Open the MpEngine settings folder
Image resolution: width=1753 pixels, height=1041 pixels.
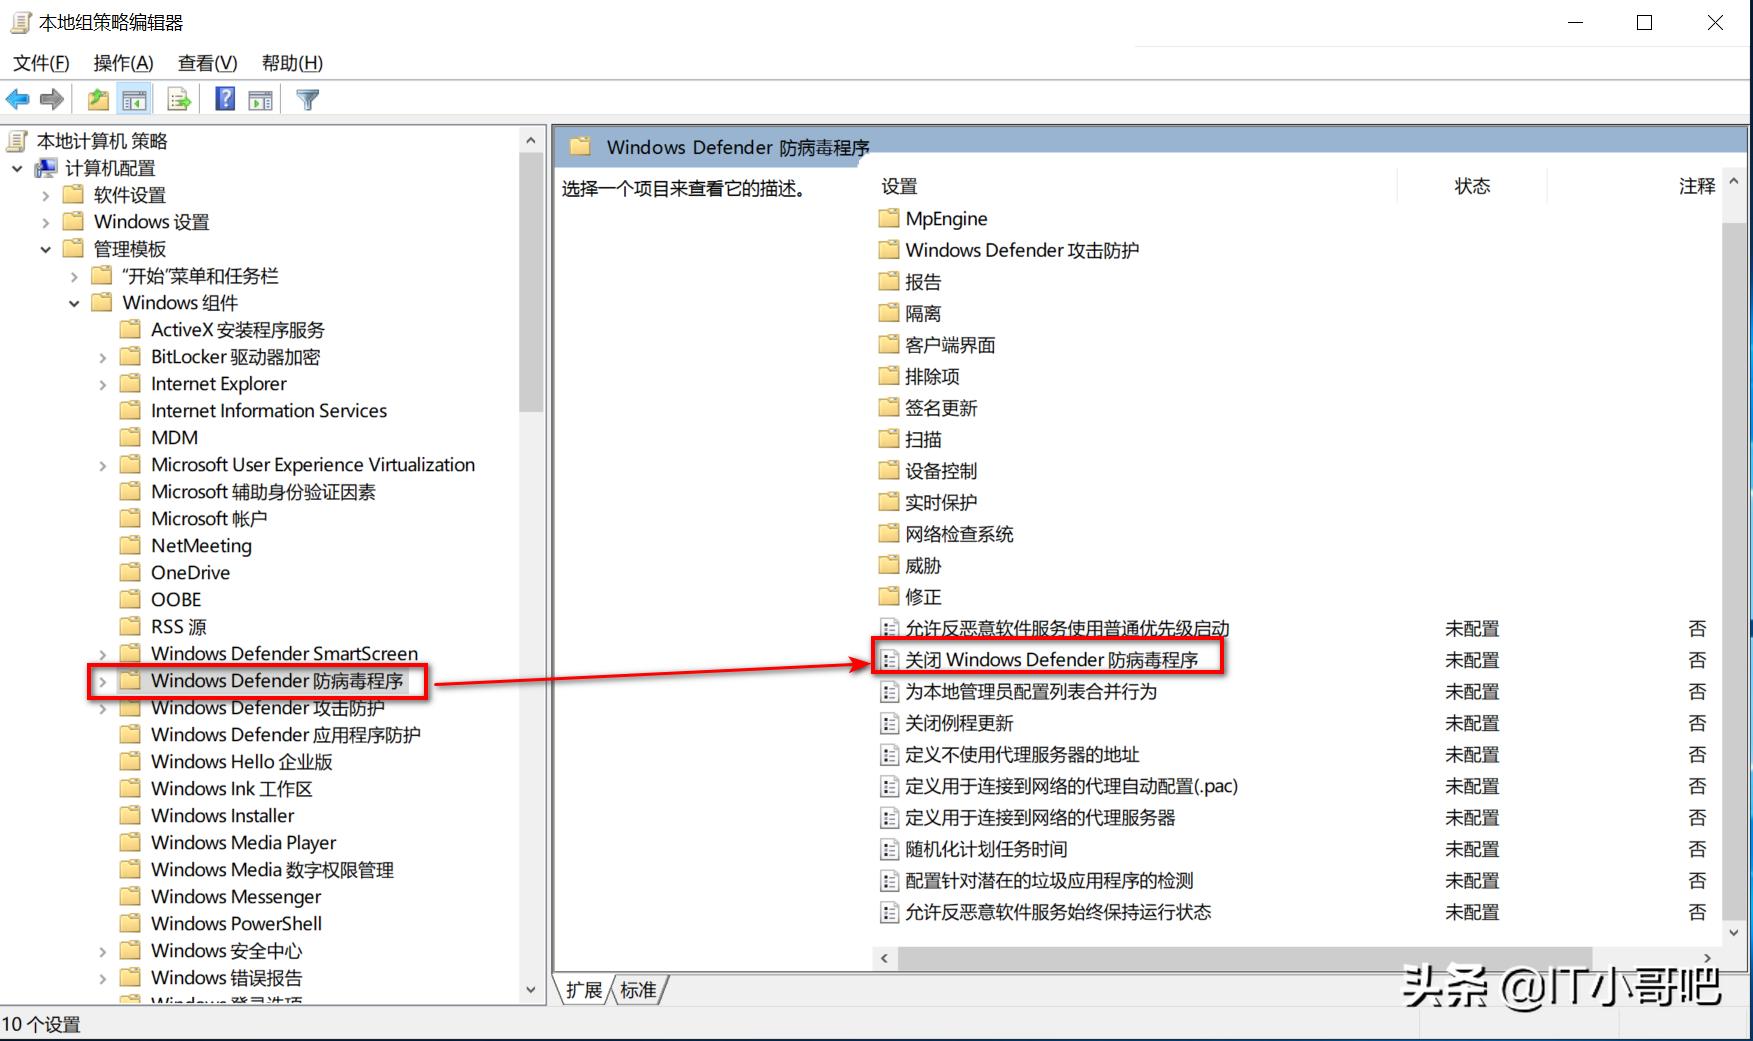[x=944, y=218]
